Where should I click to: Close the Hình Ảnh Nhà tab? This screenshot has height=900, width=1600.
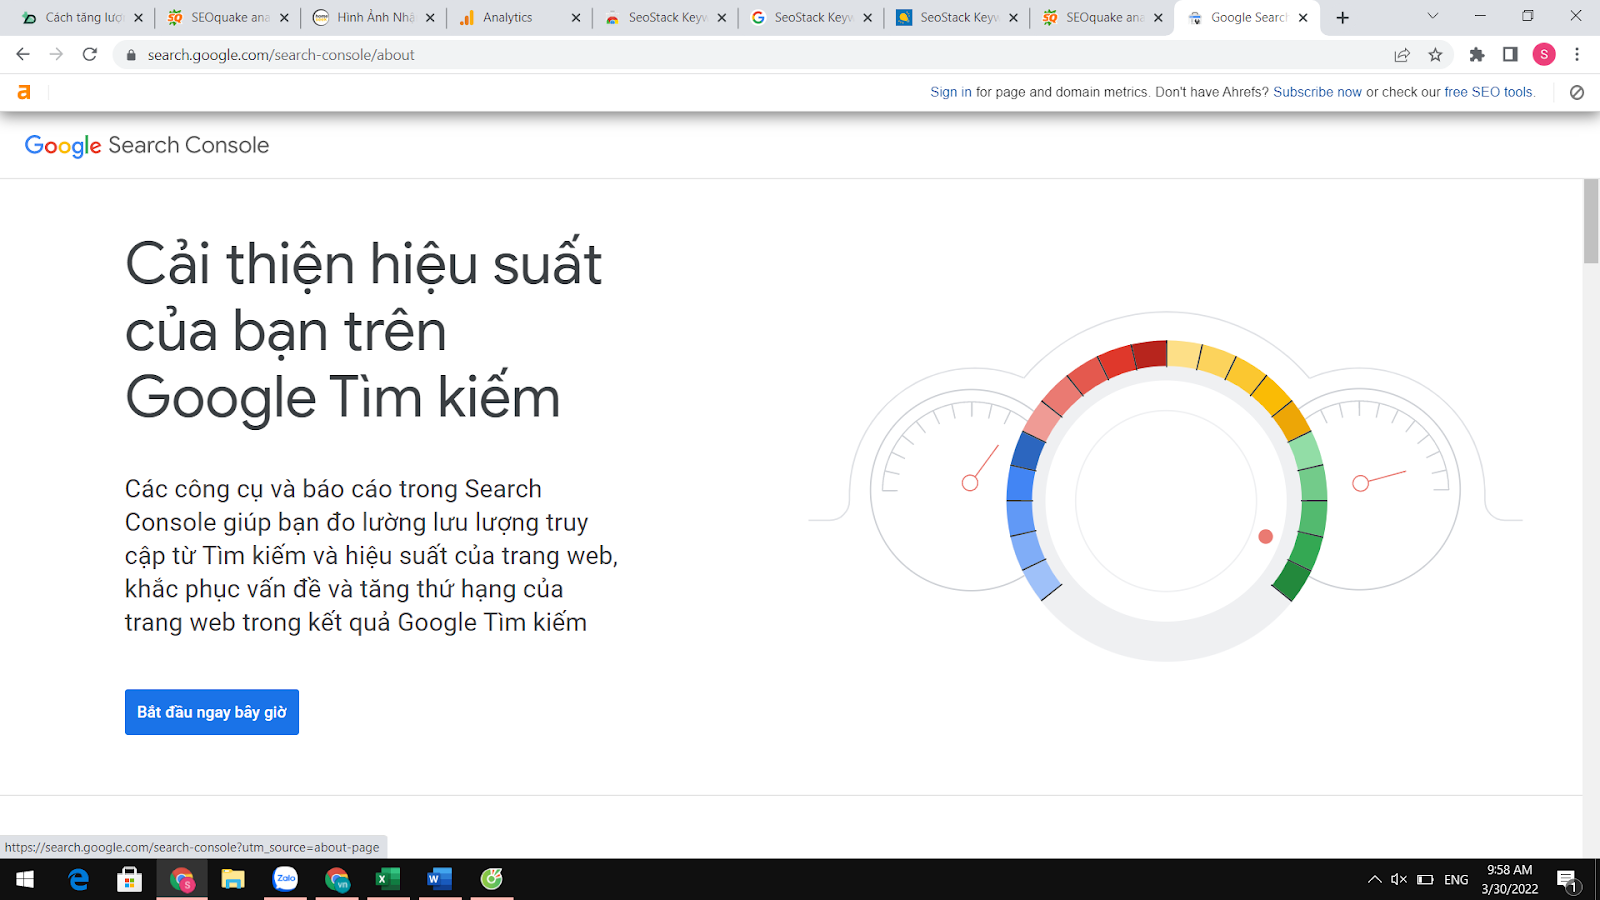coord(430,17)
